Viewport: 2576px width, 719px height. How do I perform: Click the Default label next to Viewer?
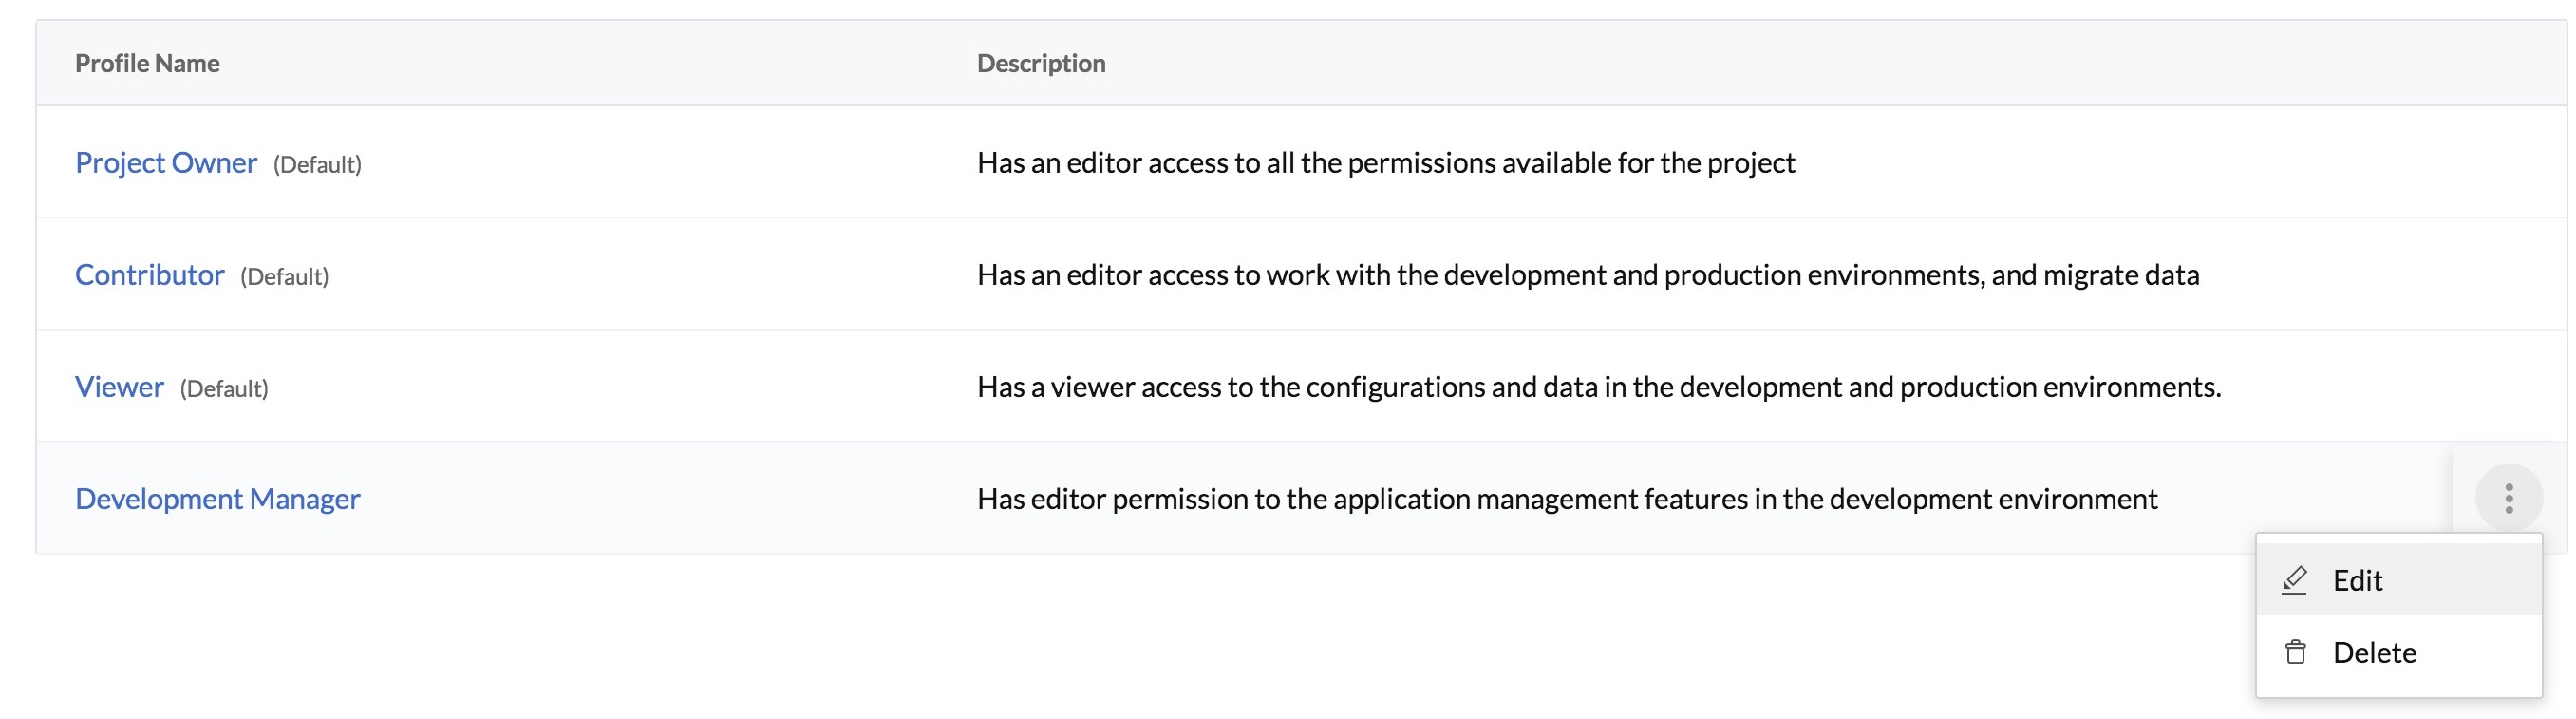[224, 389]
